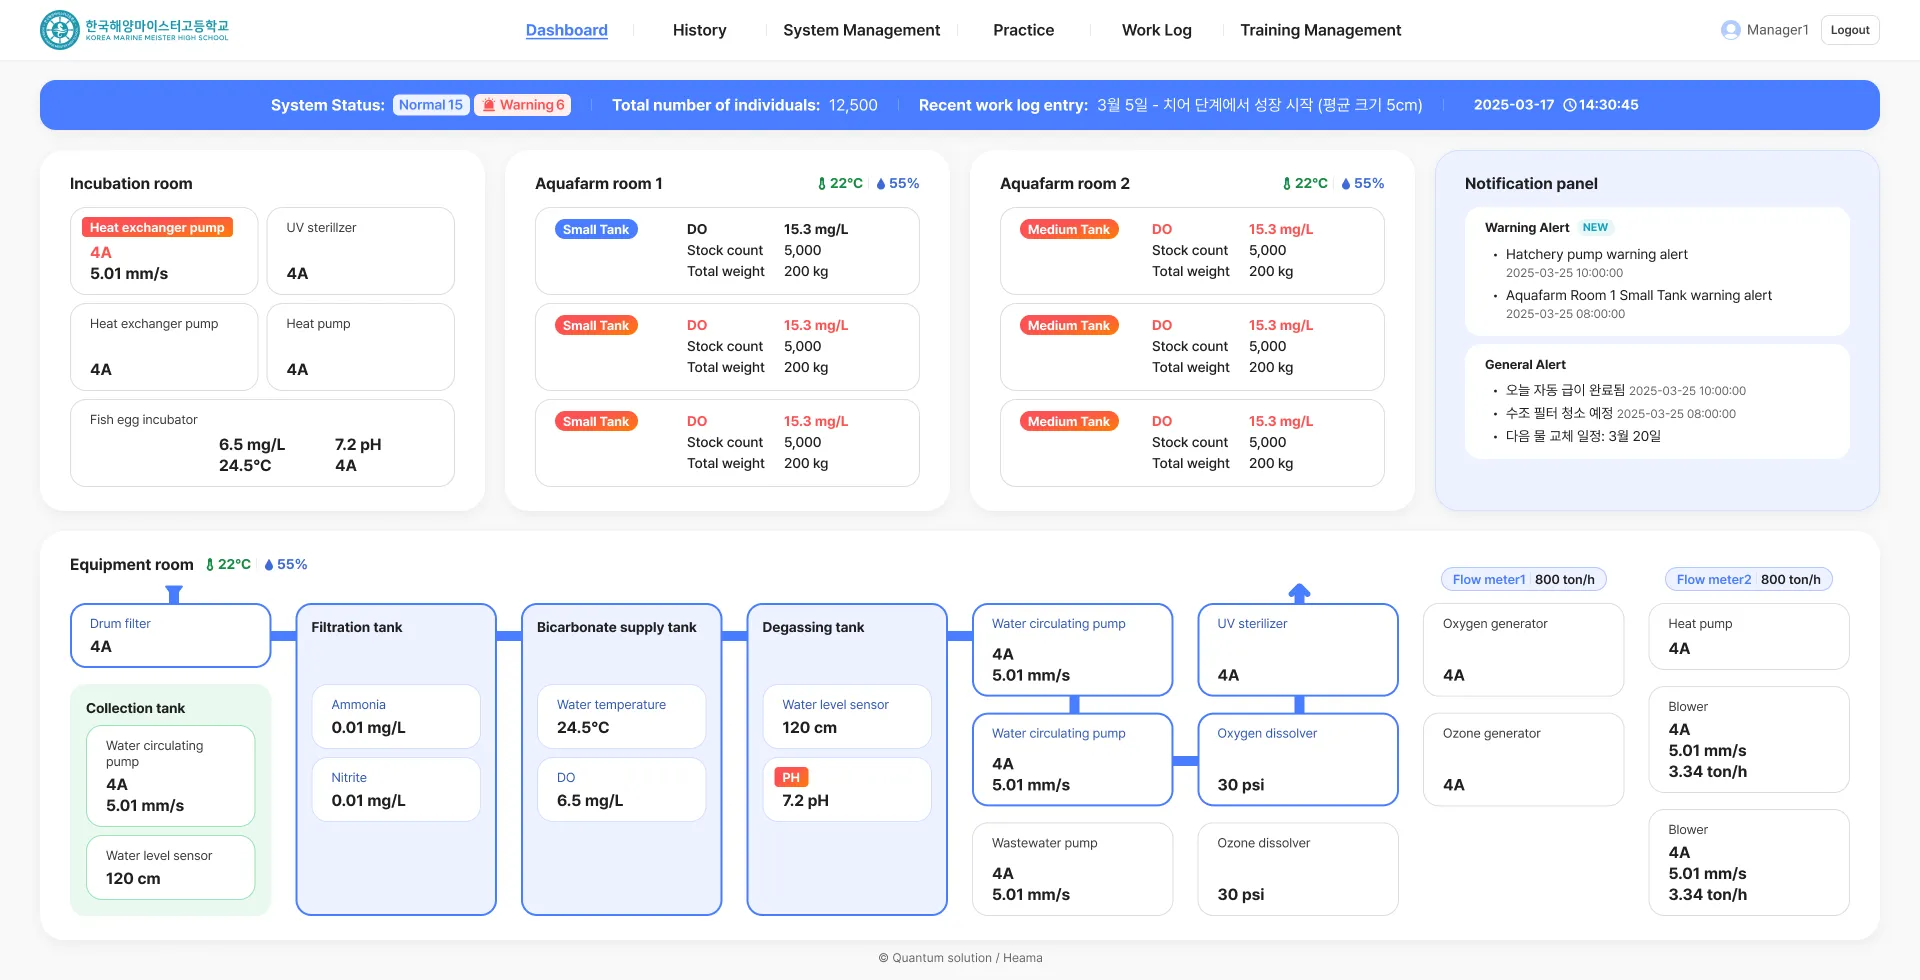Click humidity droplet icon in Aquafarm room 1 header
The width and height of the screenshot is (1920, 980).
point(881,184)
